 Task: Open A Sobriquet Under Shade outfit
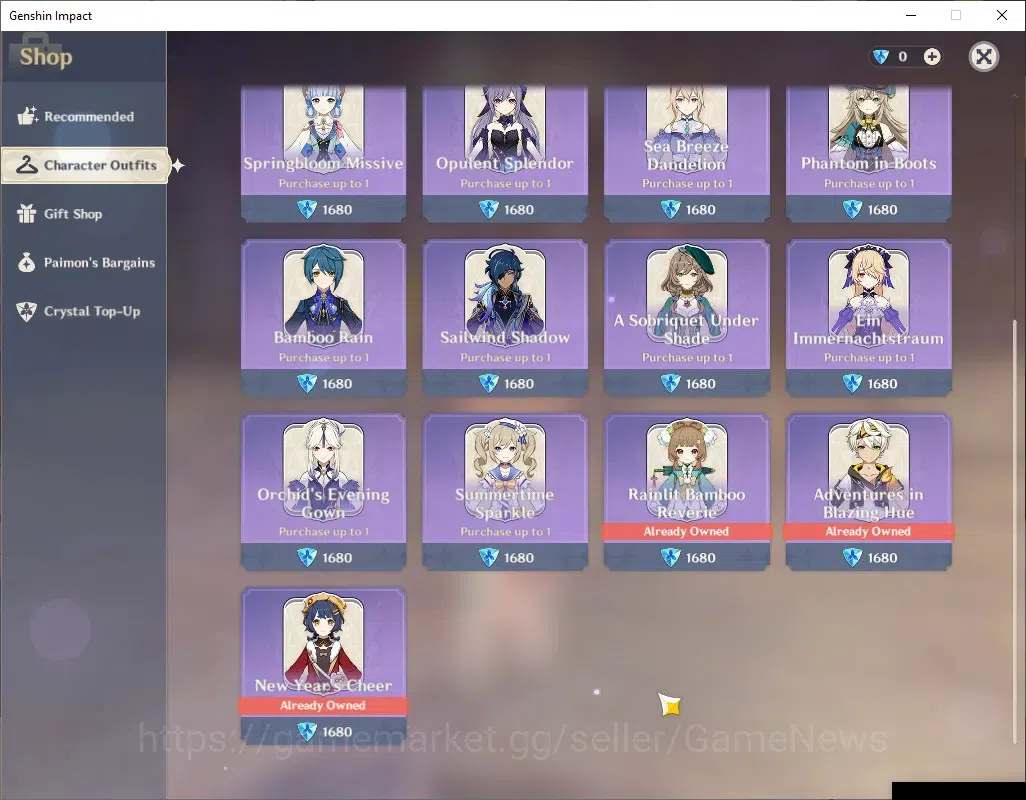click(x=686, y=317)
